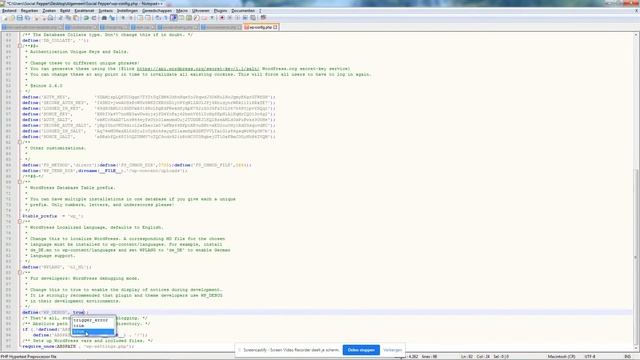The height and width of the screenshot is (360, 640).
Task: Open the Karakterset menu
Action: [84, 11]
